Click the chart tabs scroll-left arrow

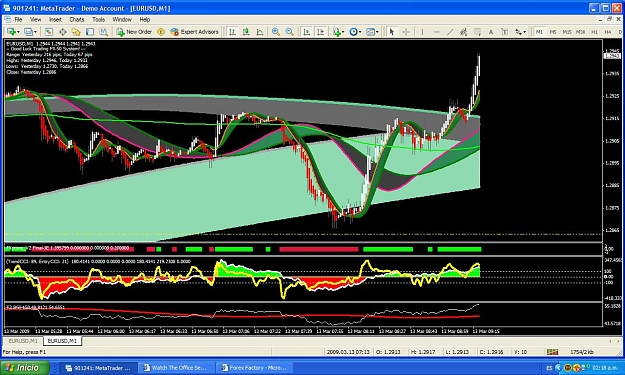610,342
